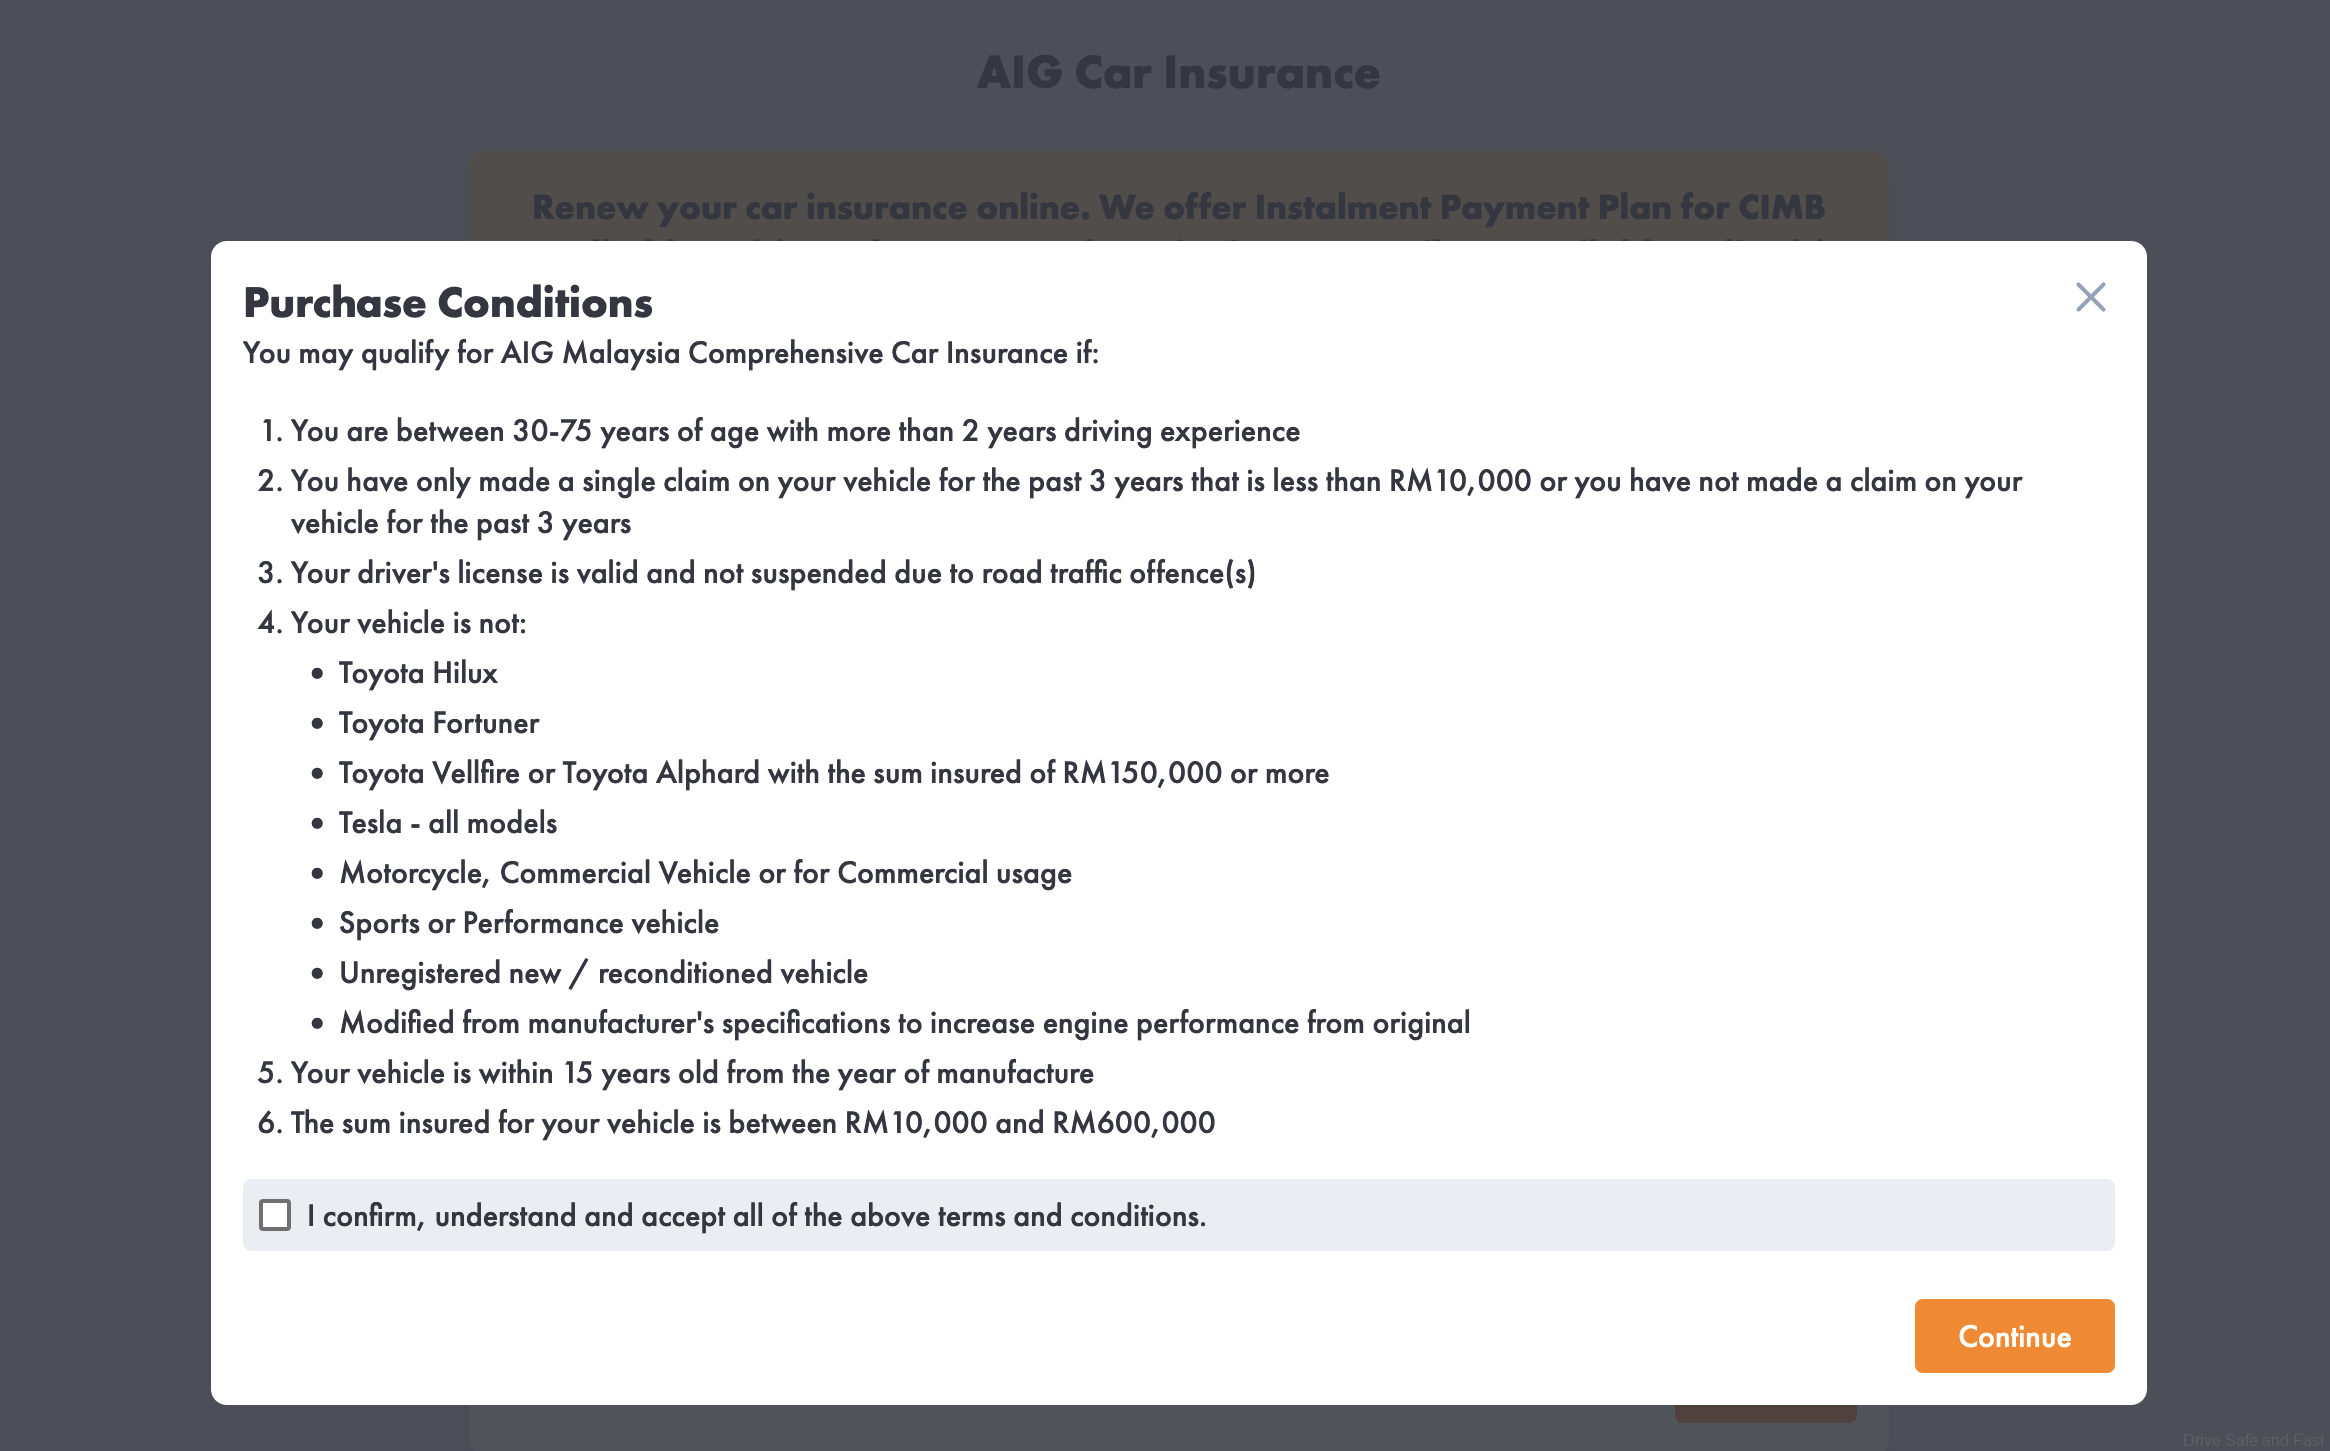The image size is (2330, 1451).
Task: Click the 'I confirm, understand and accept' label
Action: click(756, 1216)
